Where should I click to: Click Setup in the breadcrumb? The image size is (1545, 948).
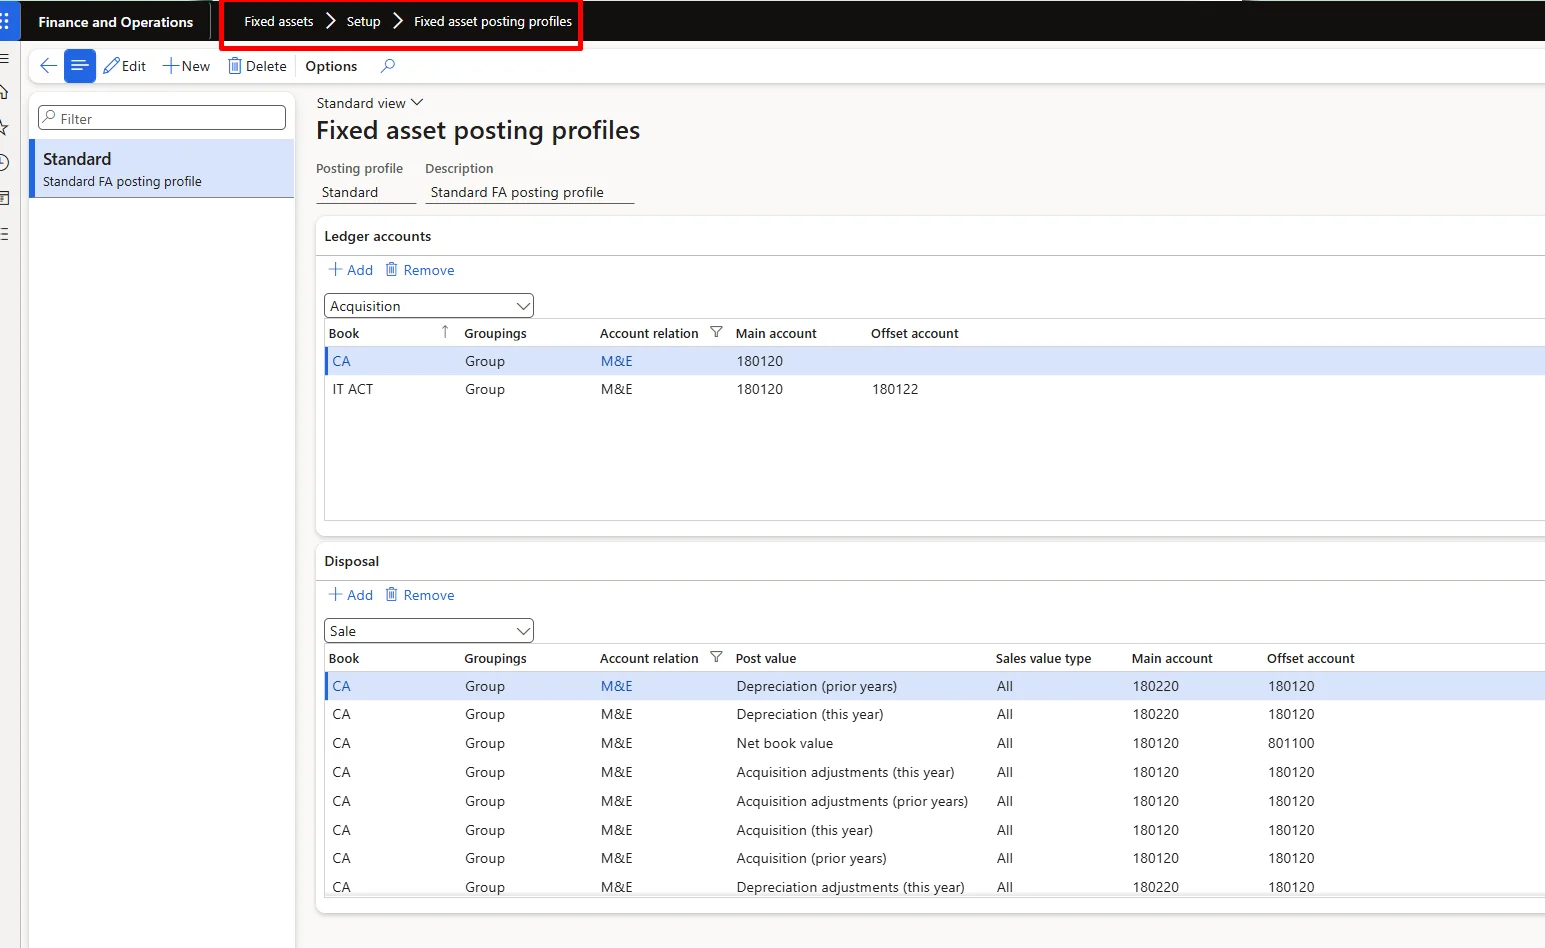coord(363,21)
